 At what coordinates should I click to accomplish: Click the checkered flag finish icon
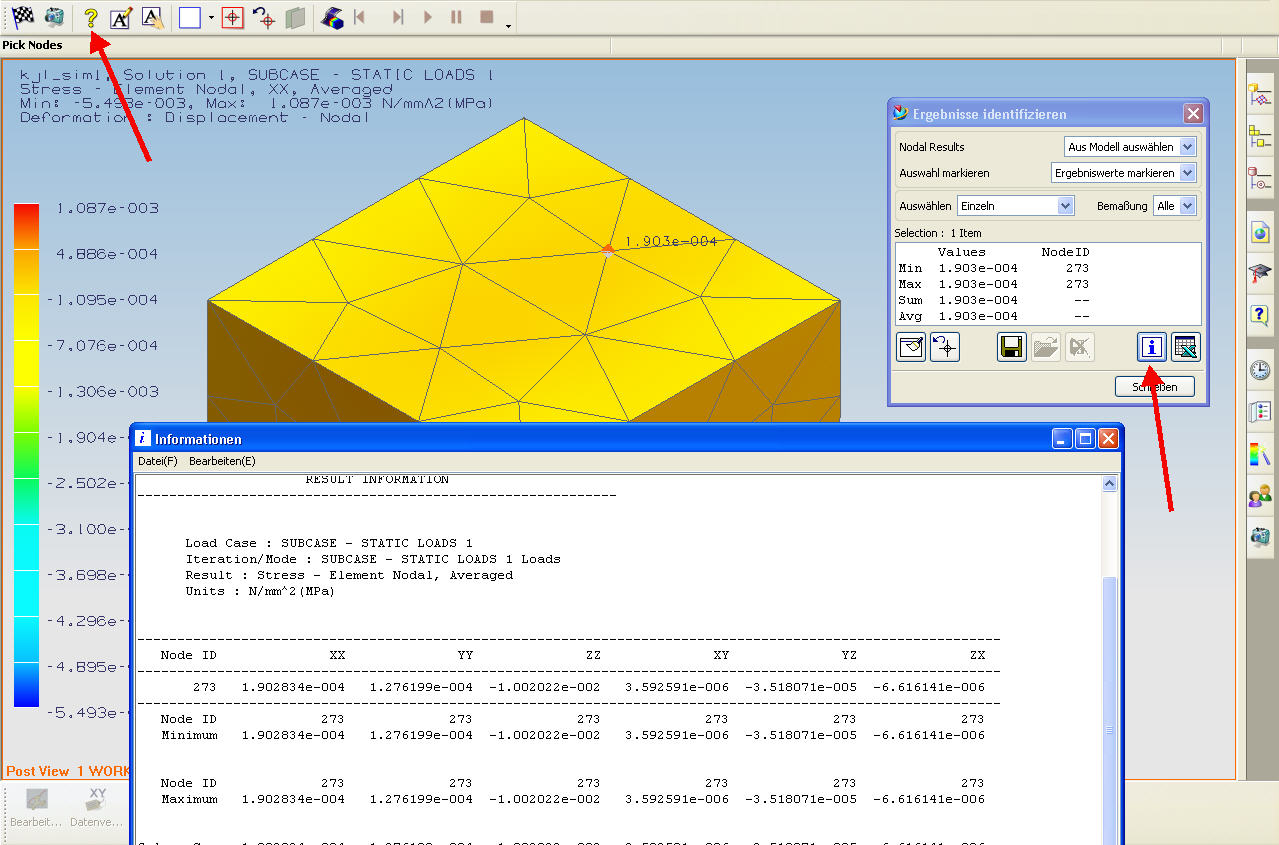pyautogui.click(x=22, y=17)
